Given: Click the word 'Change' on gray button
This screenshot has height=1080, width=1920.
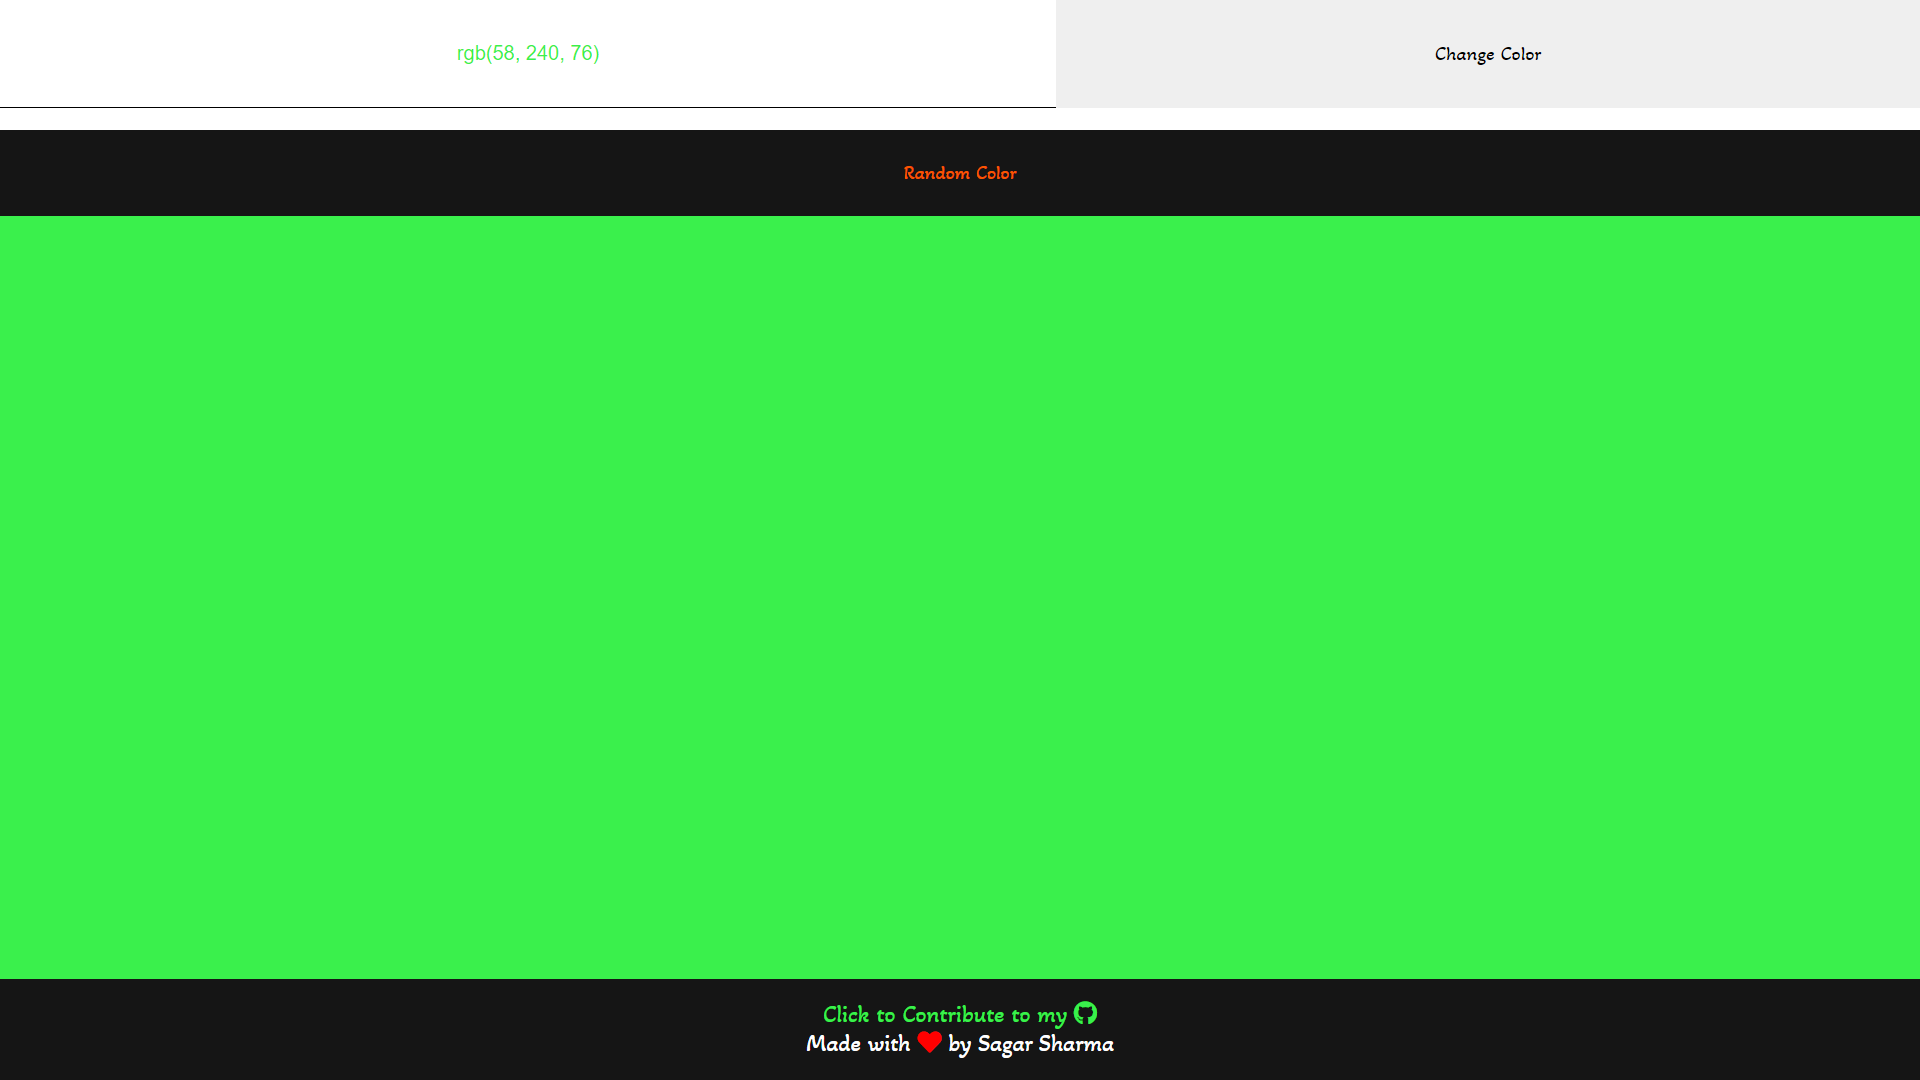Looking at the screenshot, I should [x=1464, y=54].
